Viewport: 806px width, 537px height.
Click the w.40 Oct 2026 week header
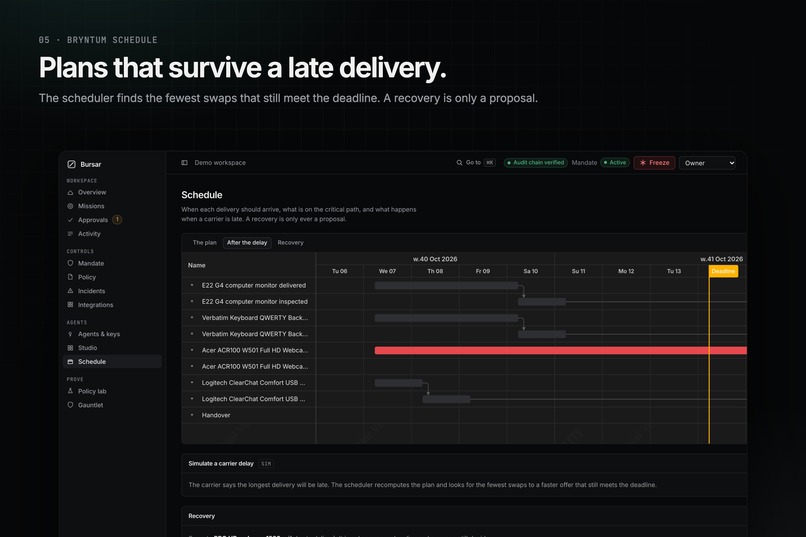(x=435, y=259)
